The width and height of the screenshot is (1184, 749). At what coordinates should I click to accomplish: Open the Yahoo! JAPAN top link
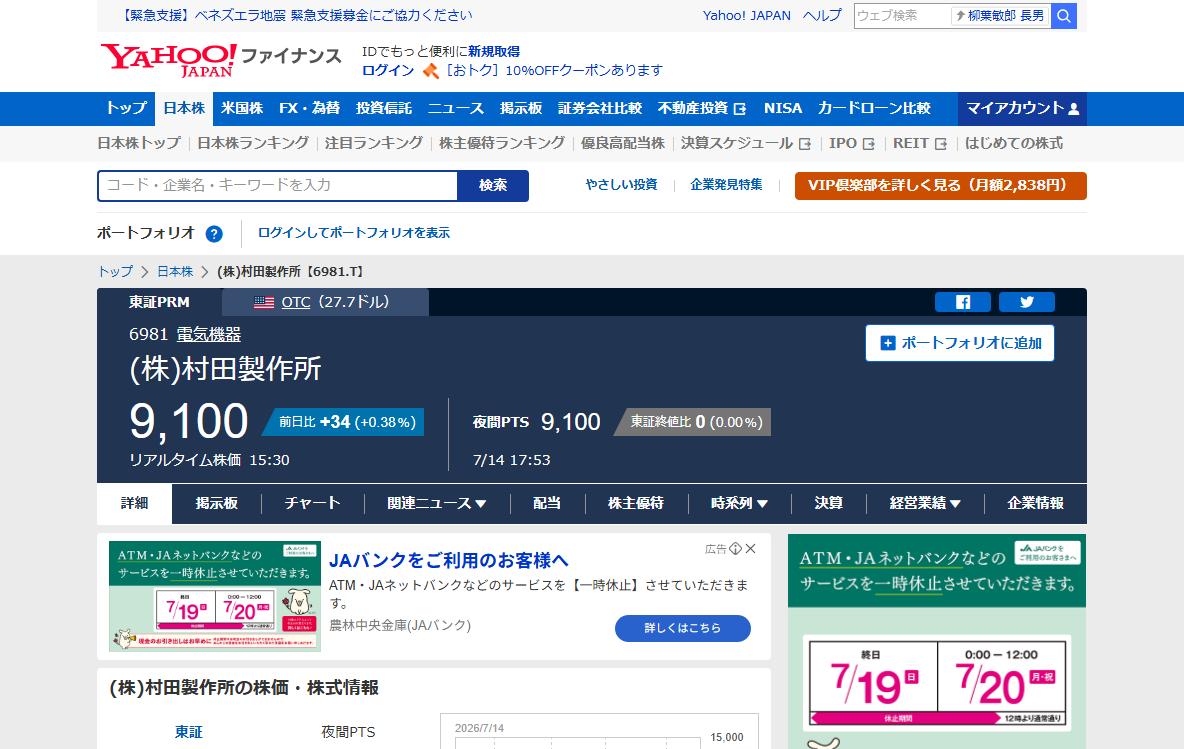click(747, 15)
